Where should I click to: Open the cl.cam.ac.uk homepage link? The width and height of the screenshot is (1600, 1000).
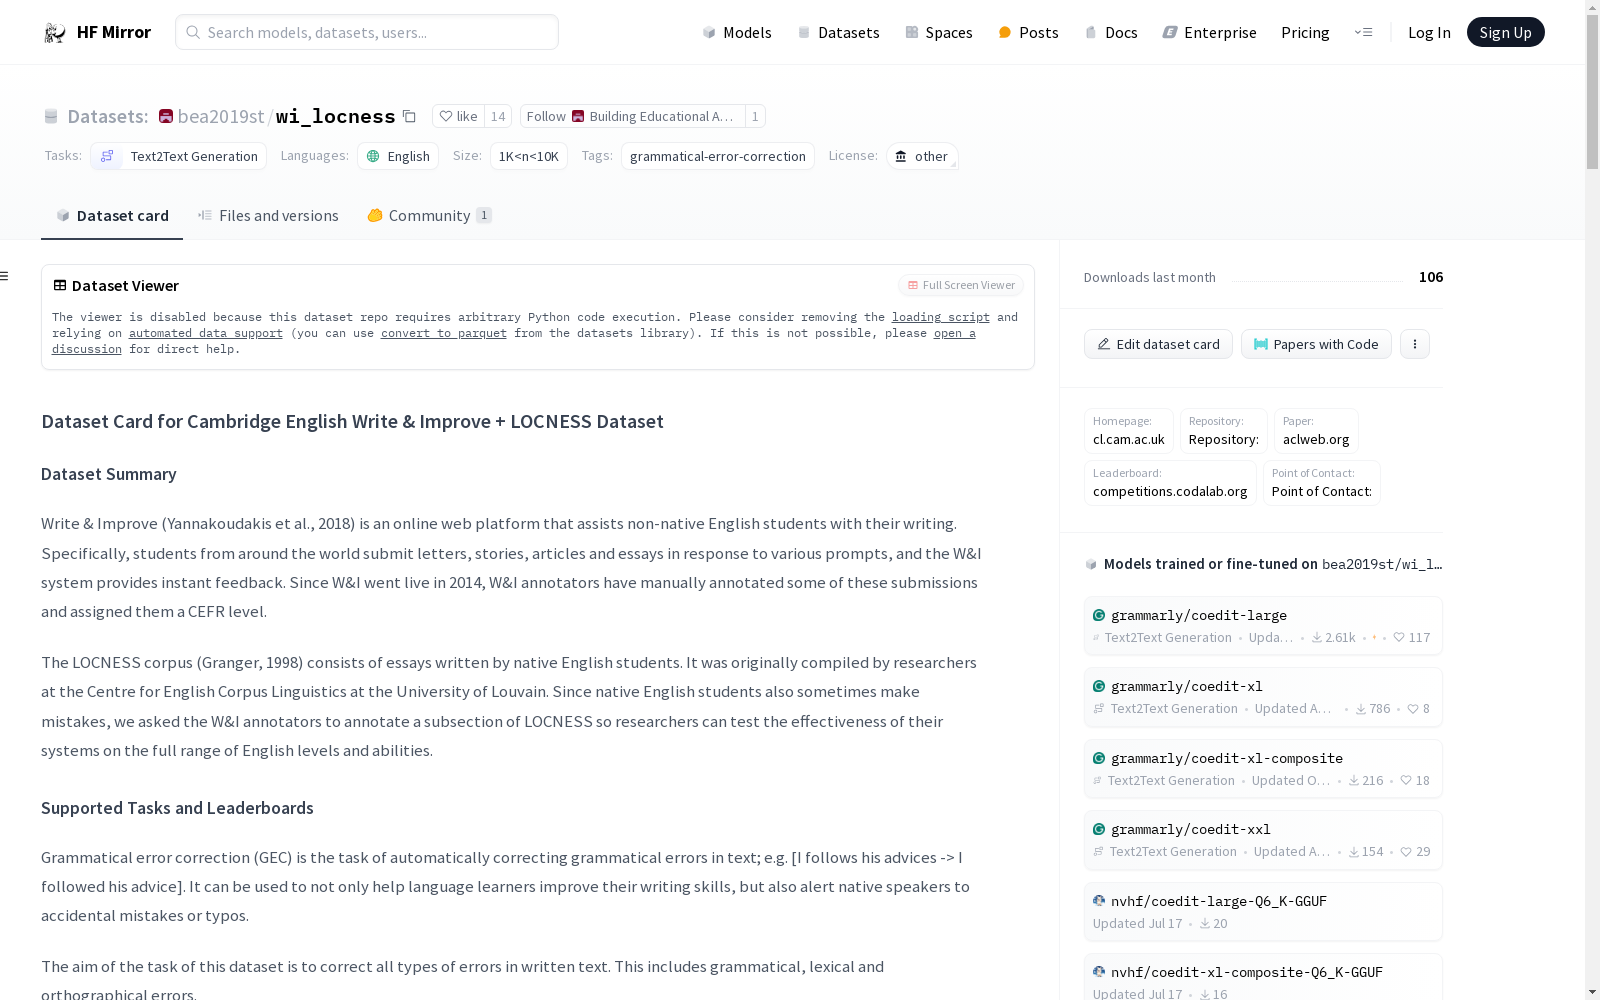tap(1129, 431)
